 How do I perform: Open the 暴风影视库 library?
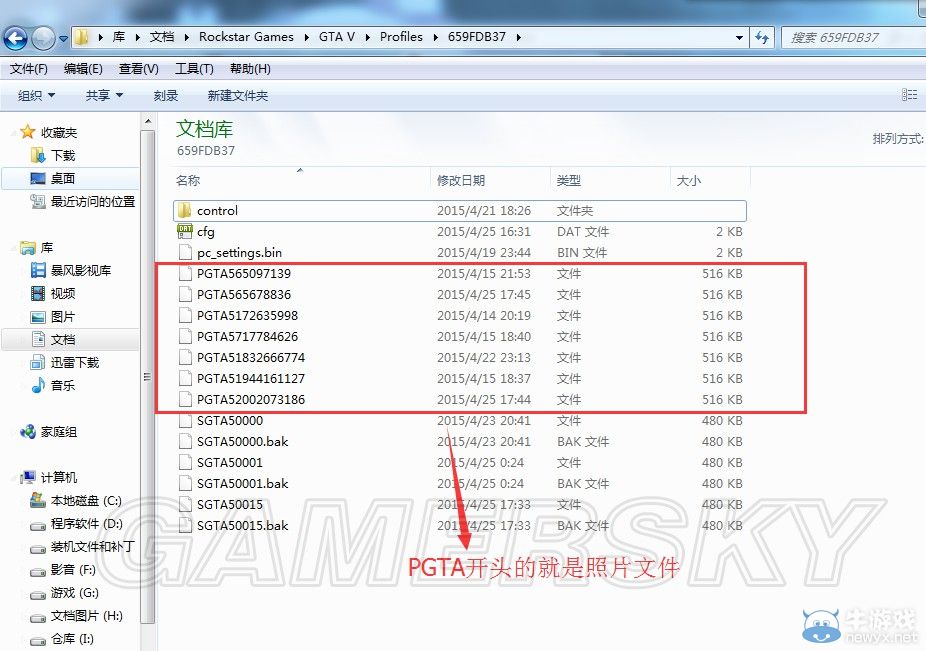coord(83,268)
